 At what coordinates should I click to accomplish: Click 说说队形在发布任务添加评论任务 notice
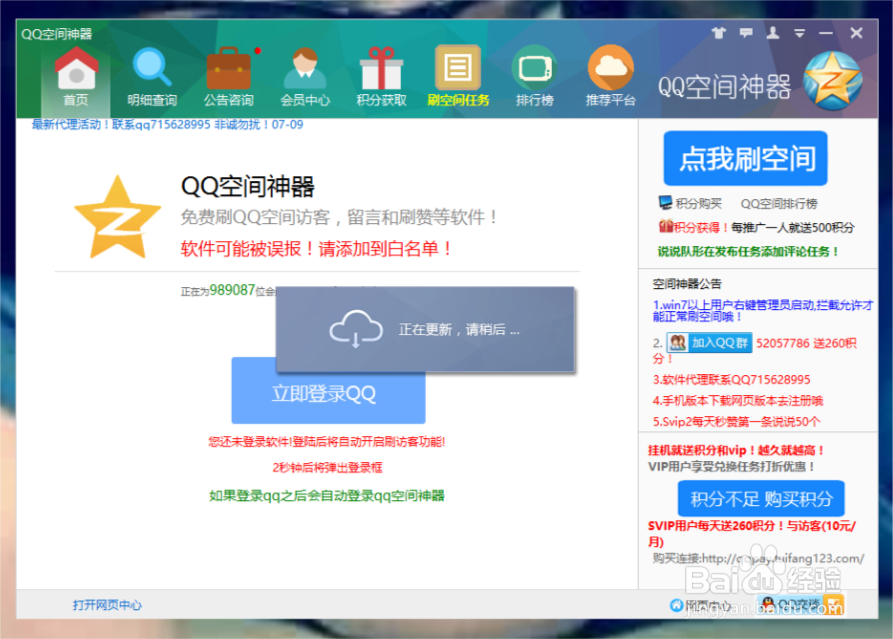[x=748, y=251]
